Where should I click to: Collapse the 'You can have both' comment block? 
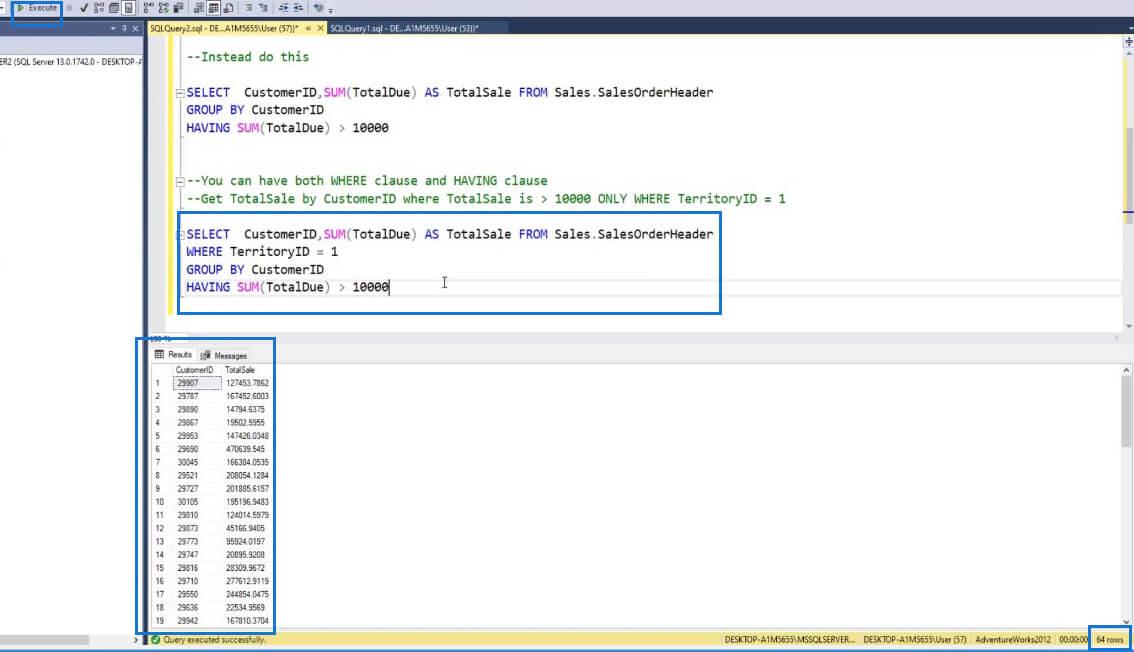[179, 181]
